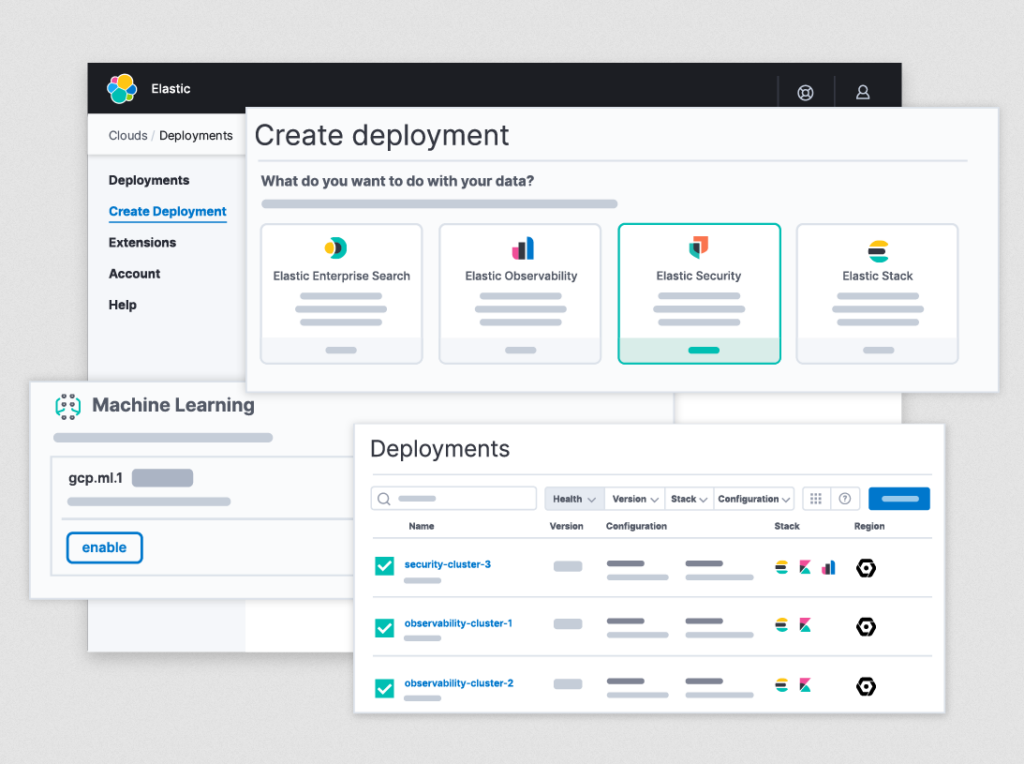Select the Elastic Stack card

[878, 294]
